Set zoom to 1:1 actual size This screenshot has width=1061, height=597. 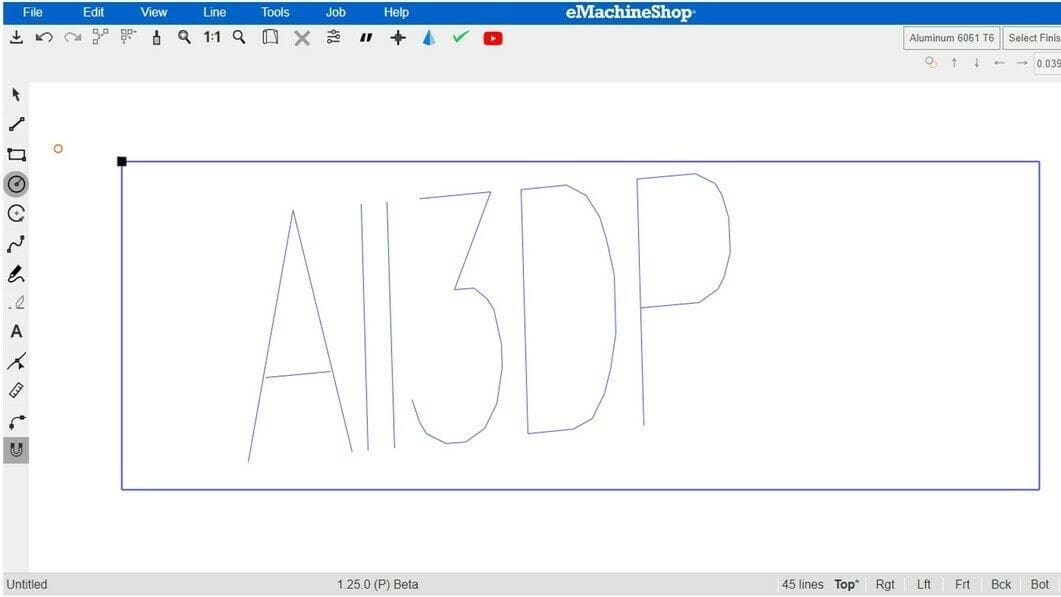pos(212,37)
